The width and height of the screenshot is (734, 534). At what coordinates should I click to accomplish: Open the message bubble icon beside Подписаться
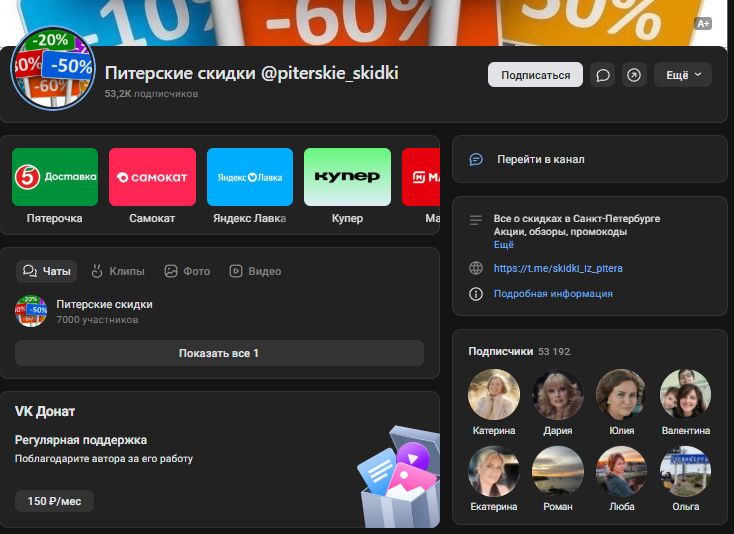coord(602,75)
